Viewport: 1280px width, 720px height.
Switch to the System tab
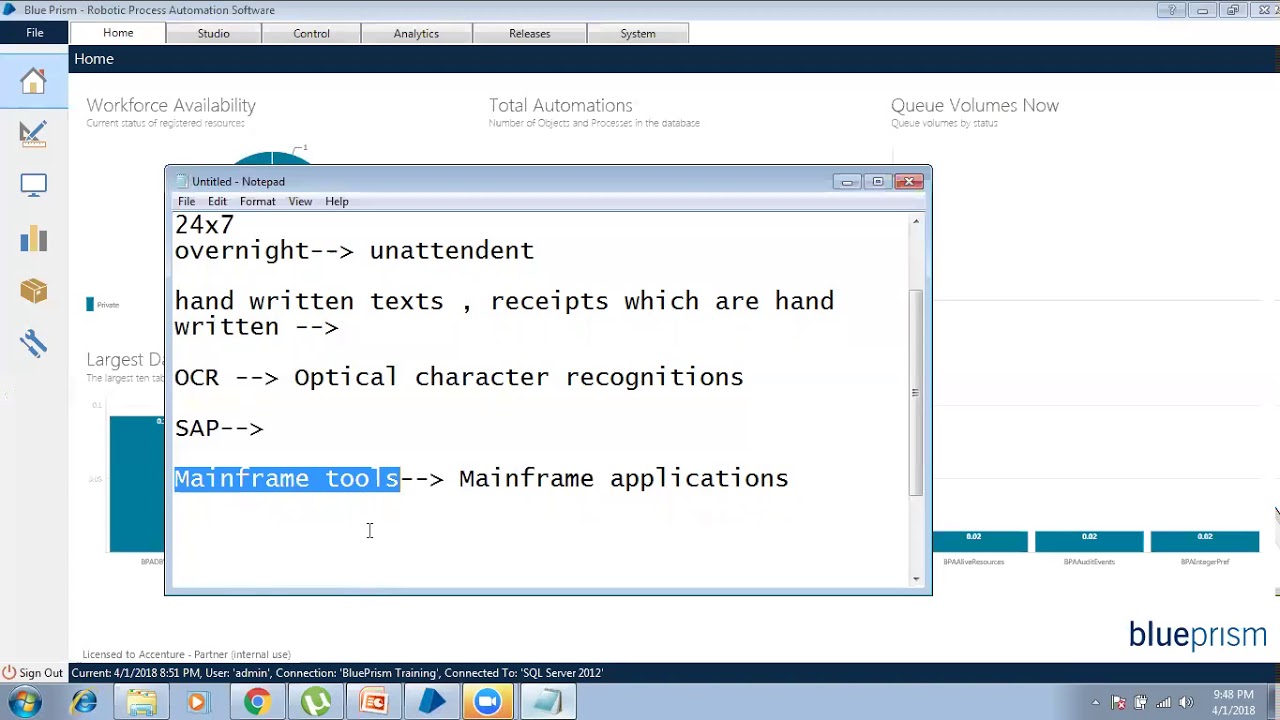pyautogui.click(x=638, y=34)
